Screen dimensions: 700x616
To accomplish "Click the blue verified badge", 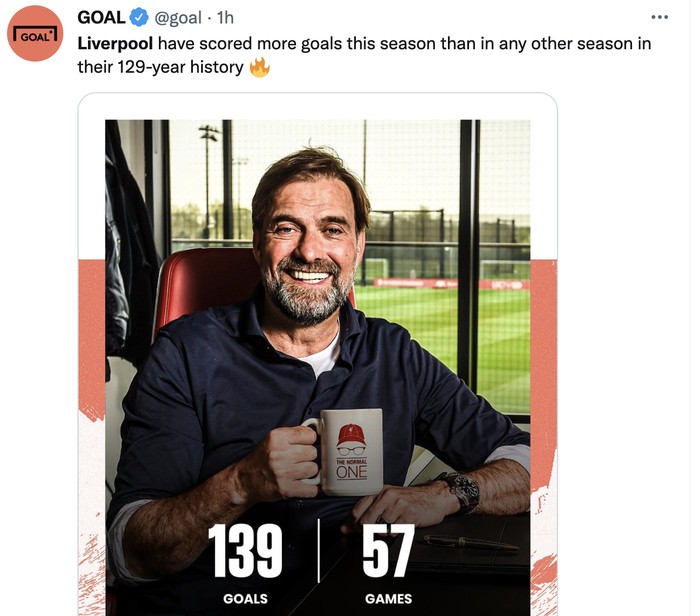I will click(140, 18).
